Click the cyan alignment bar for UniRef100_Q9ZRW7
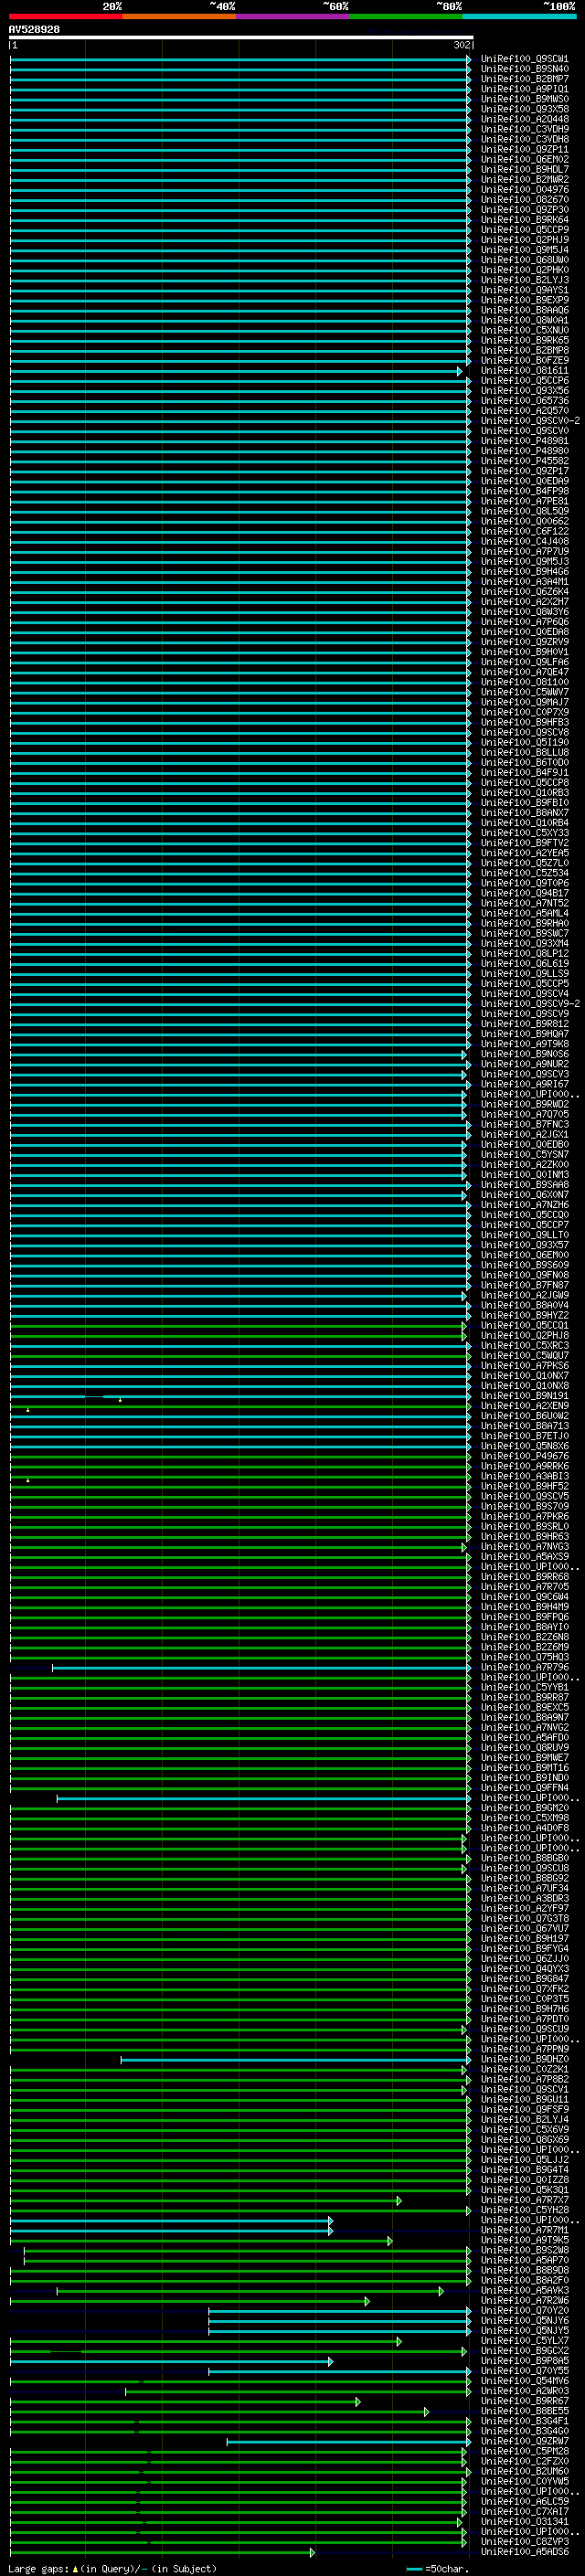Image resolution: width=585 pixels, height=2576 pixels. (348, 2441)
